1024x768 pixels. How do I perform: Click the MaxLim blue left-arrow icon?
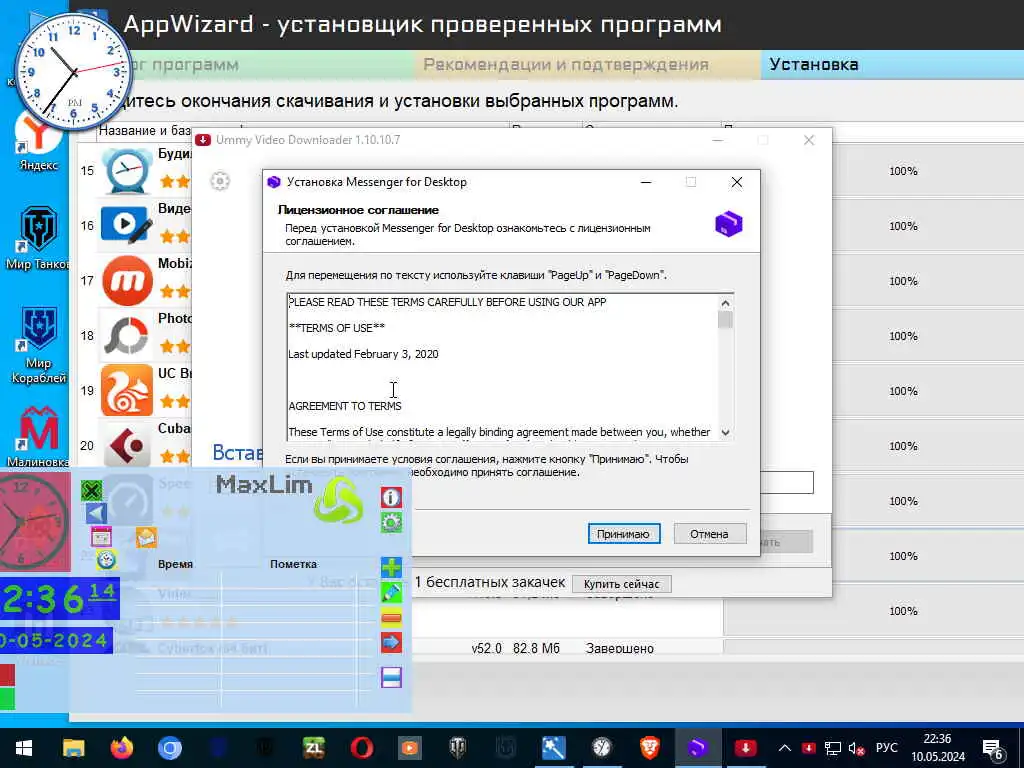96,513
